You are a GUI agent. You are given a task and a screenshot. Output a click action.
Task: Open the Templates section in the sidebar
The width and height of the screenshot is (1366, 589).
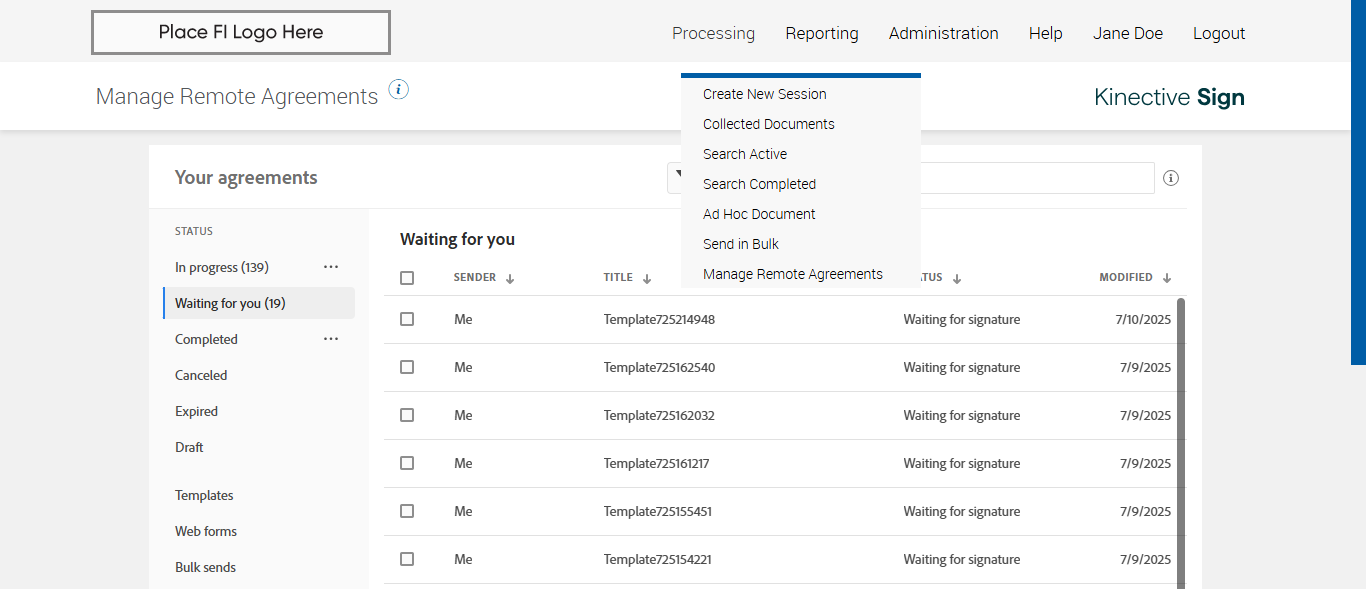pos(204,495)
